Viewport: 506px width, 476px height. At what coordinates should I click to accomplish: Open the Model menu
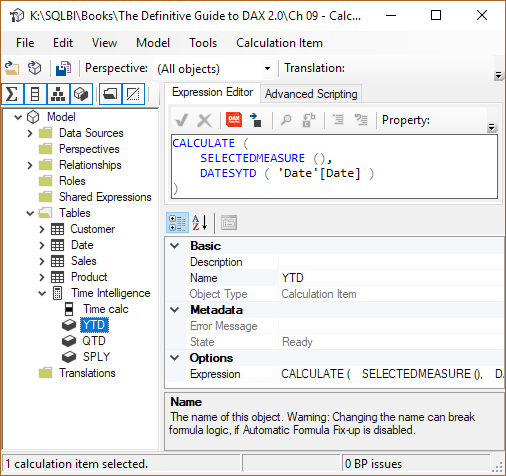[x=153, y=43]
